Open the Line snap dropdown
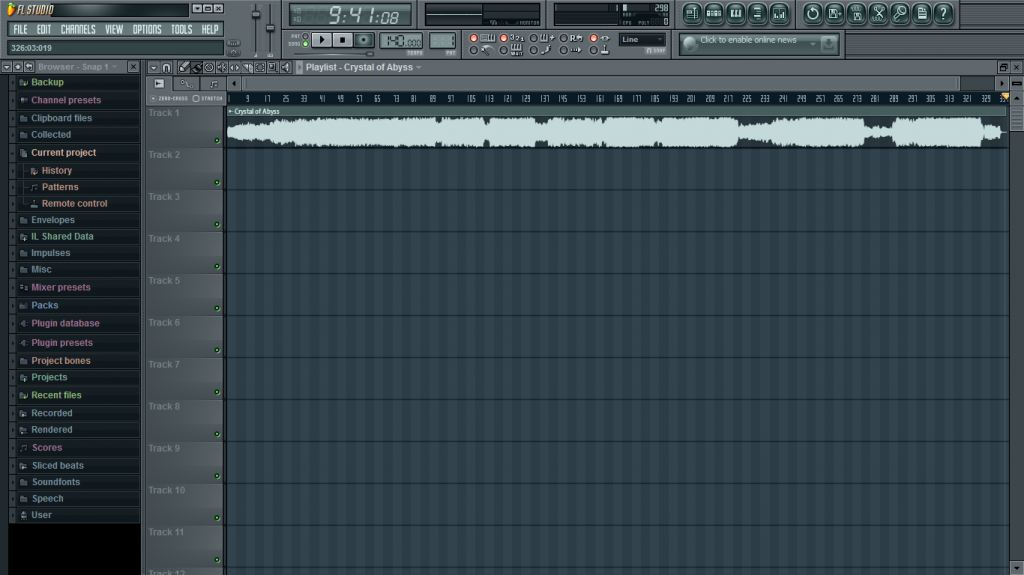 coord(642,40)
